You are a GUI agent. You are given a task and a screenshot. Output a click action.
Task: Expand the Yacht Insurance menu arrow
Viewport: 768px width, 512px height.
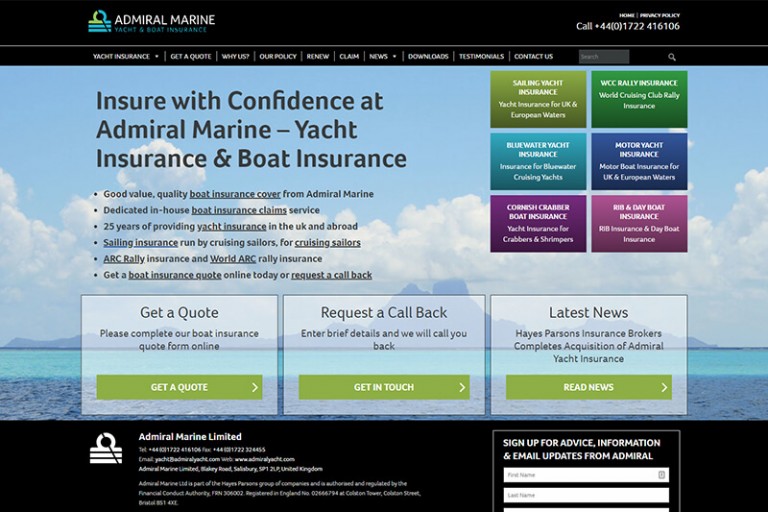coord(157,56)
